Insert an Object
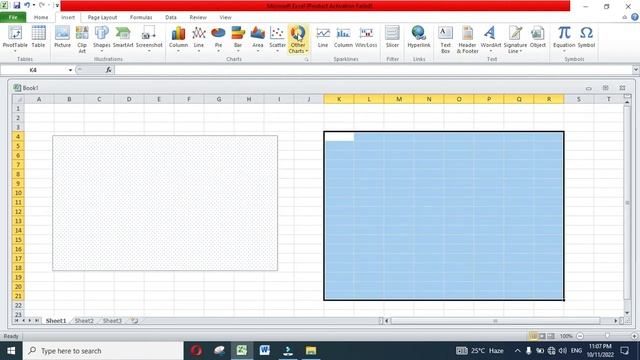This screenshot has height=360, width=640. point(538,38)
